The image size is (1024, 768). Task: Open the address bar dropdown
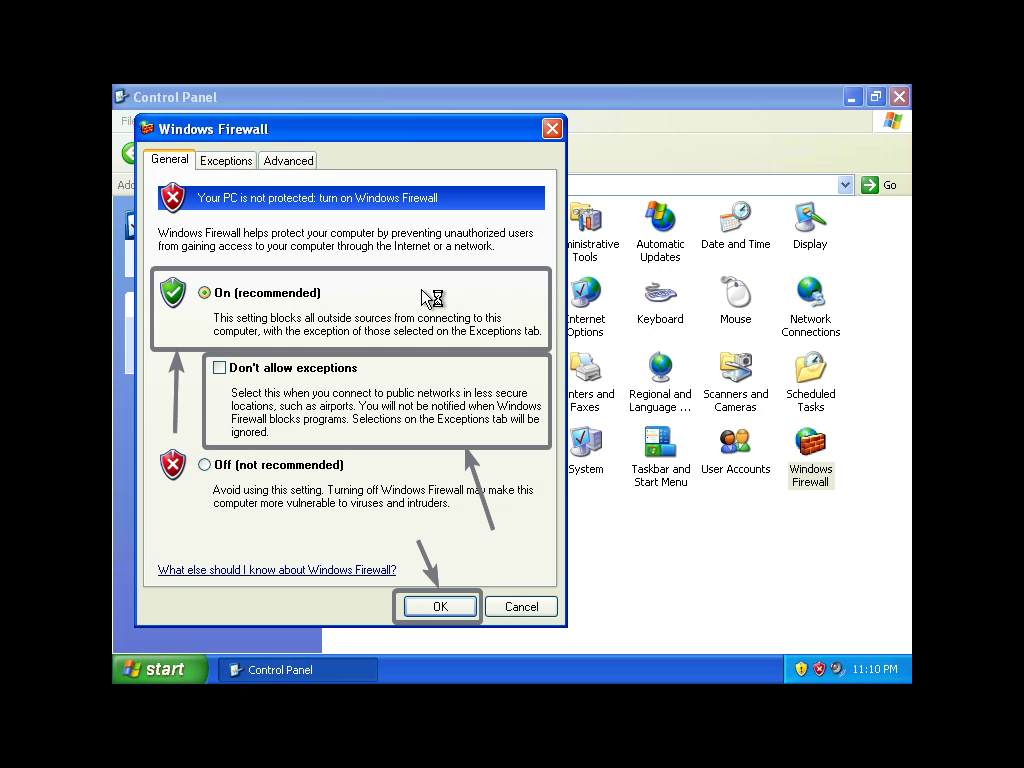[x=845, y=185]
